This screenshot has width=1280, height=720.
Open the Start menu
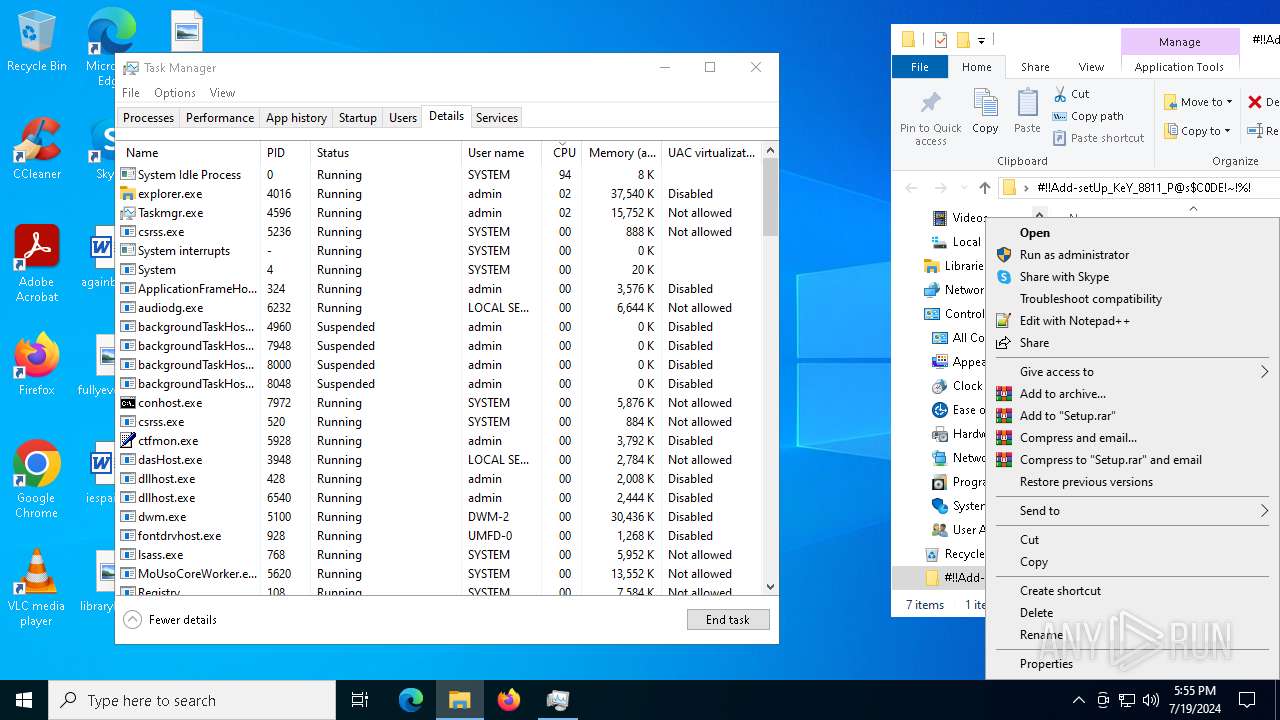[x=24, y=700]
